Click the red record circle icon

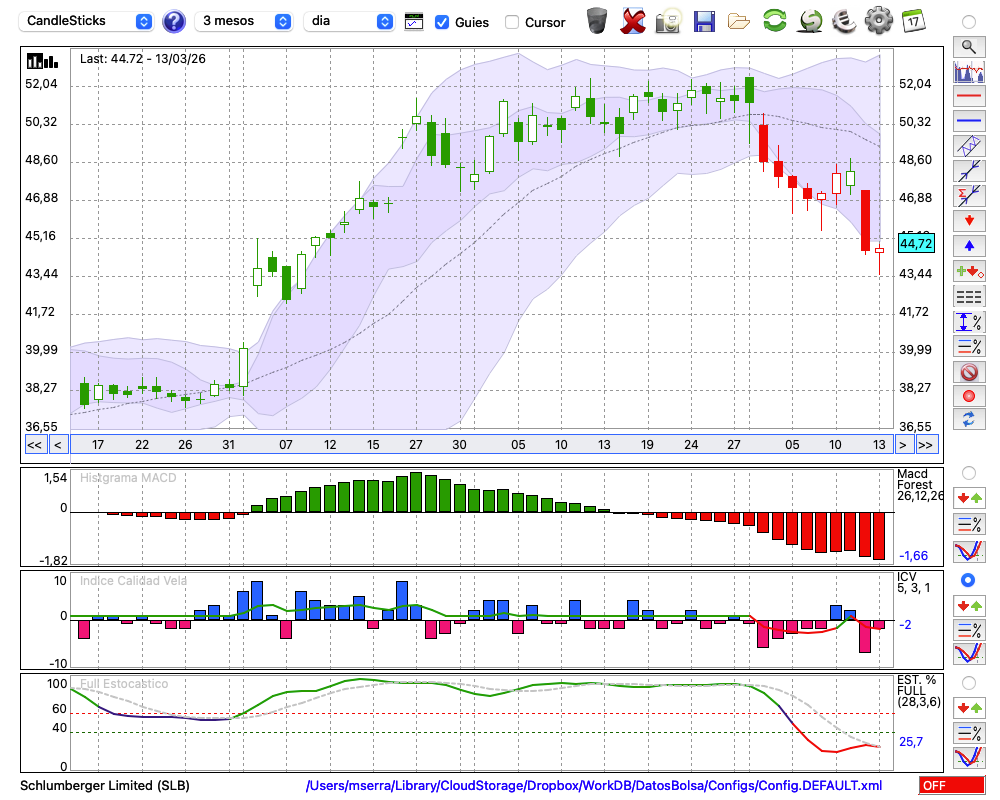969,396
